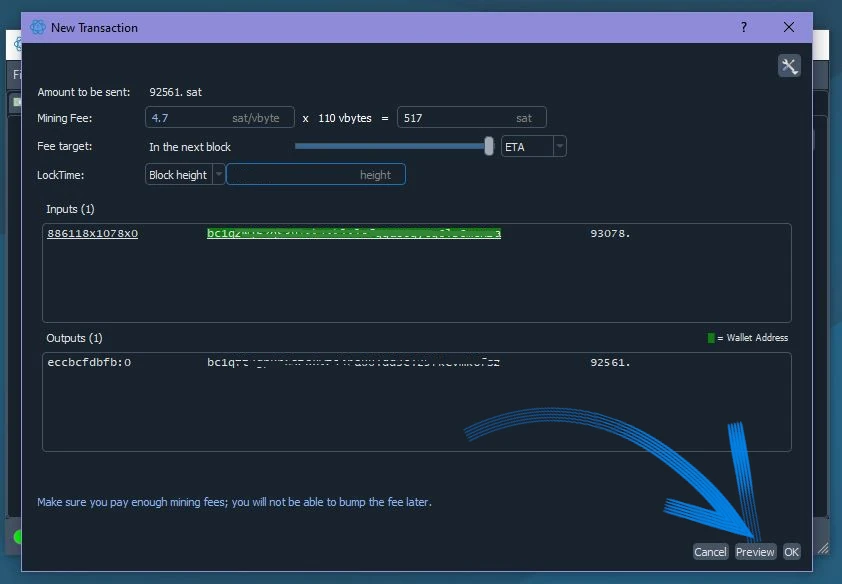
Task: Confirm the transaction with OK
Action: coord(791,552)
